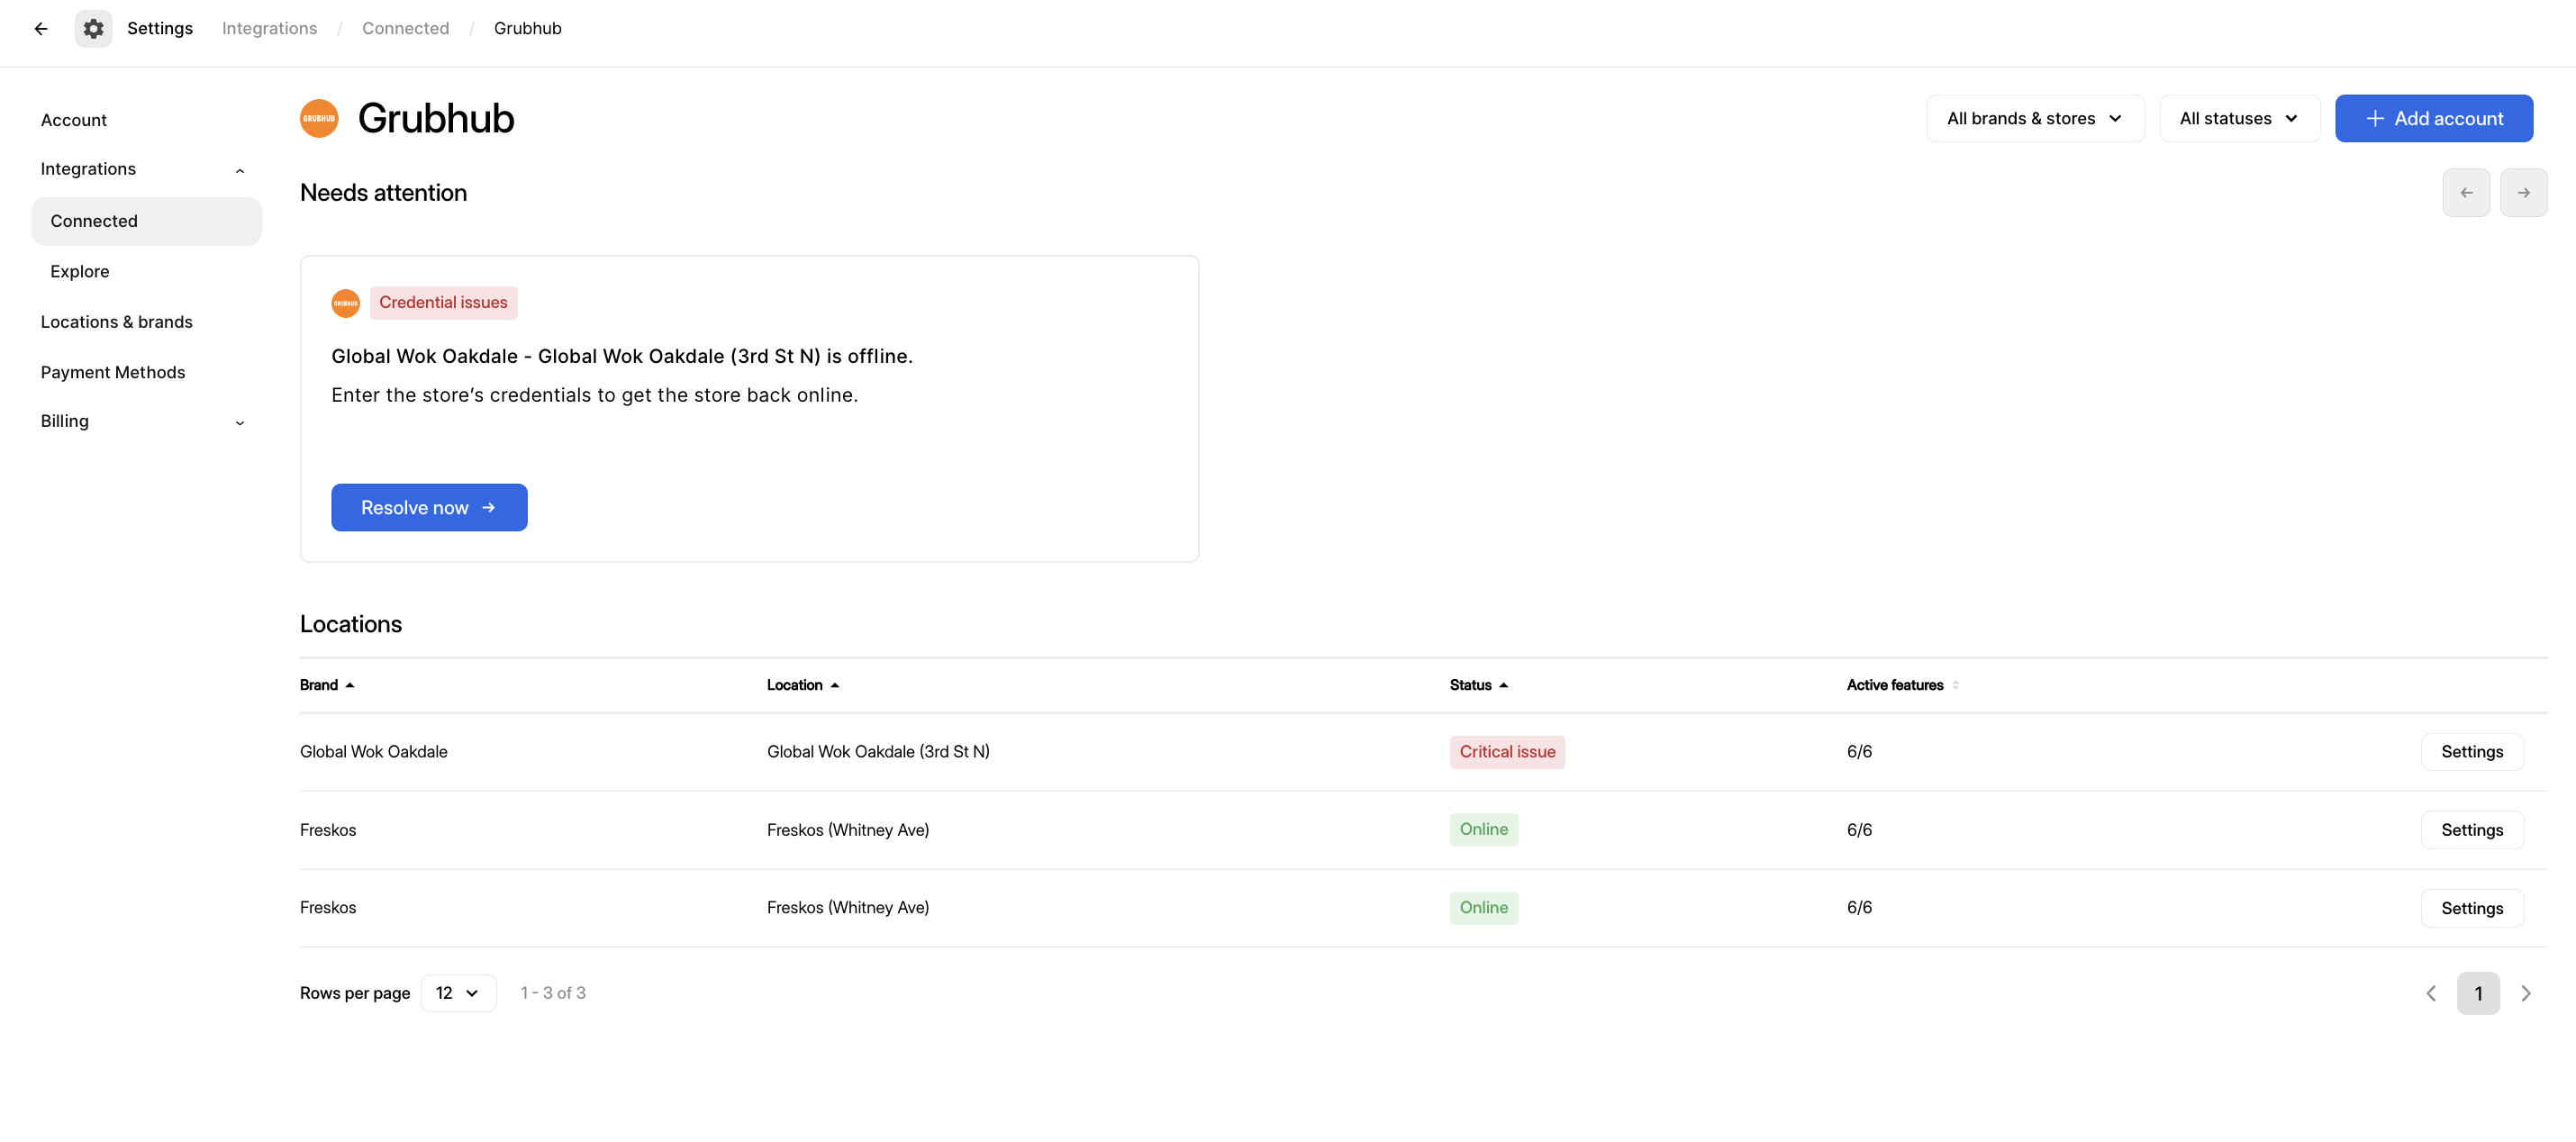
Task: Click Critical issue status badge
Action: point(1507,752)
